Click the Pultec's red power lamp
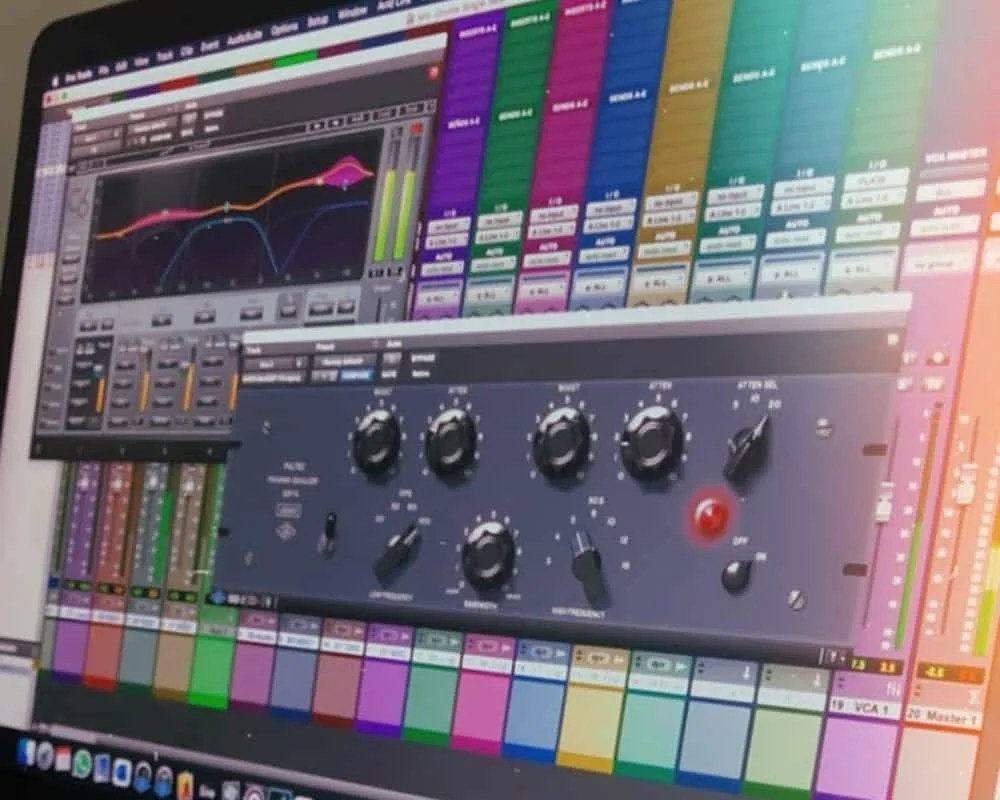The image size is (1000, 800). [710, 515]
